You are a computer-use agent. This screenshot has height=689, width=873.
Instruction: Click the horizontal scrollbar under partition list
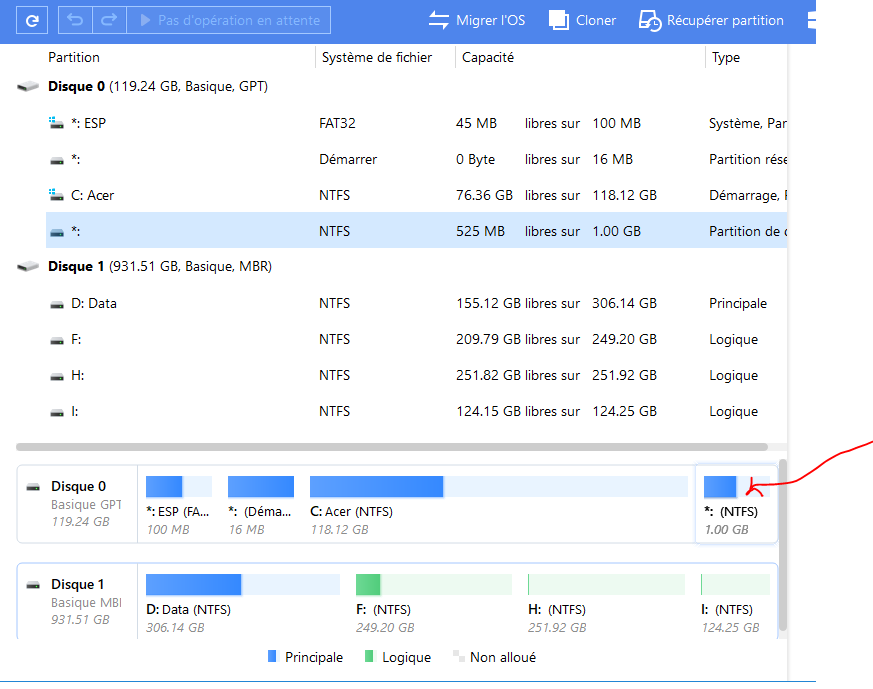392,447
